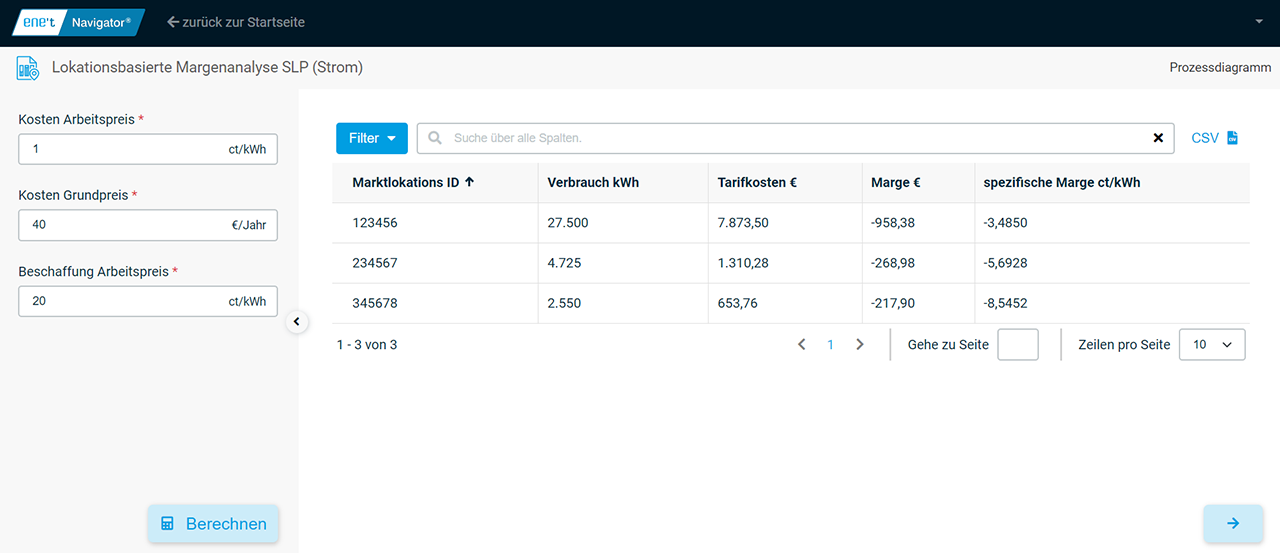The width and height of the screenshot is (1280, 553).
Task: Open the Prozessdiagramm link
Action: coord(1220,68)
